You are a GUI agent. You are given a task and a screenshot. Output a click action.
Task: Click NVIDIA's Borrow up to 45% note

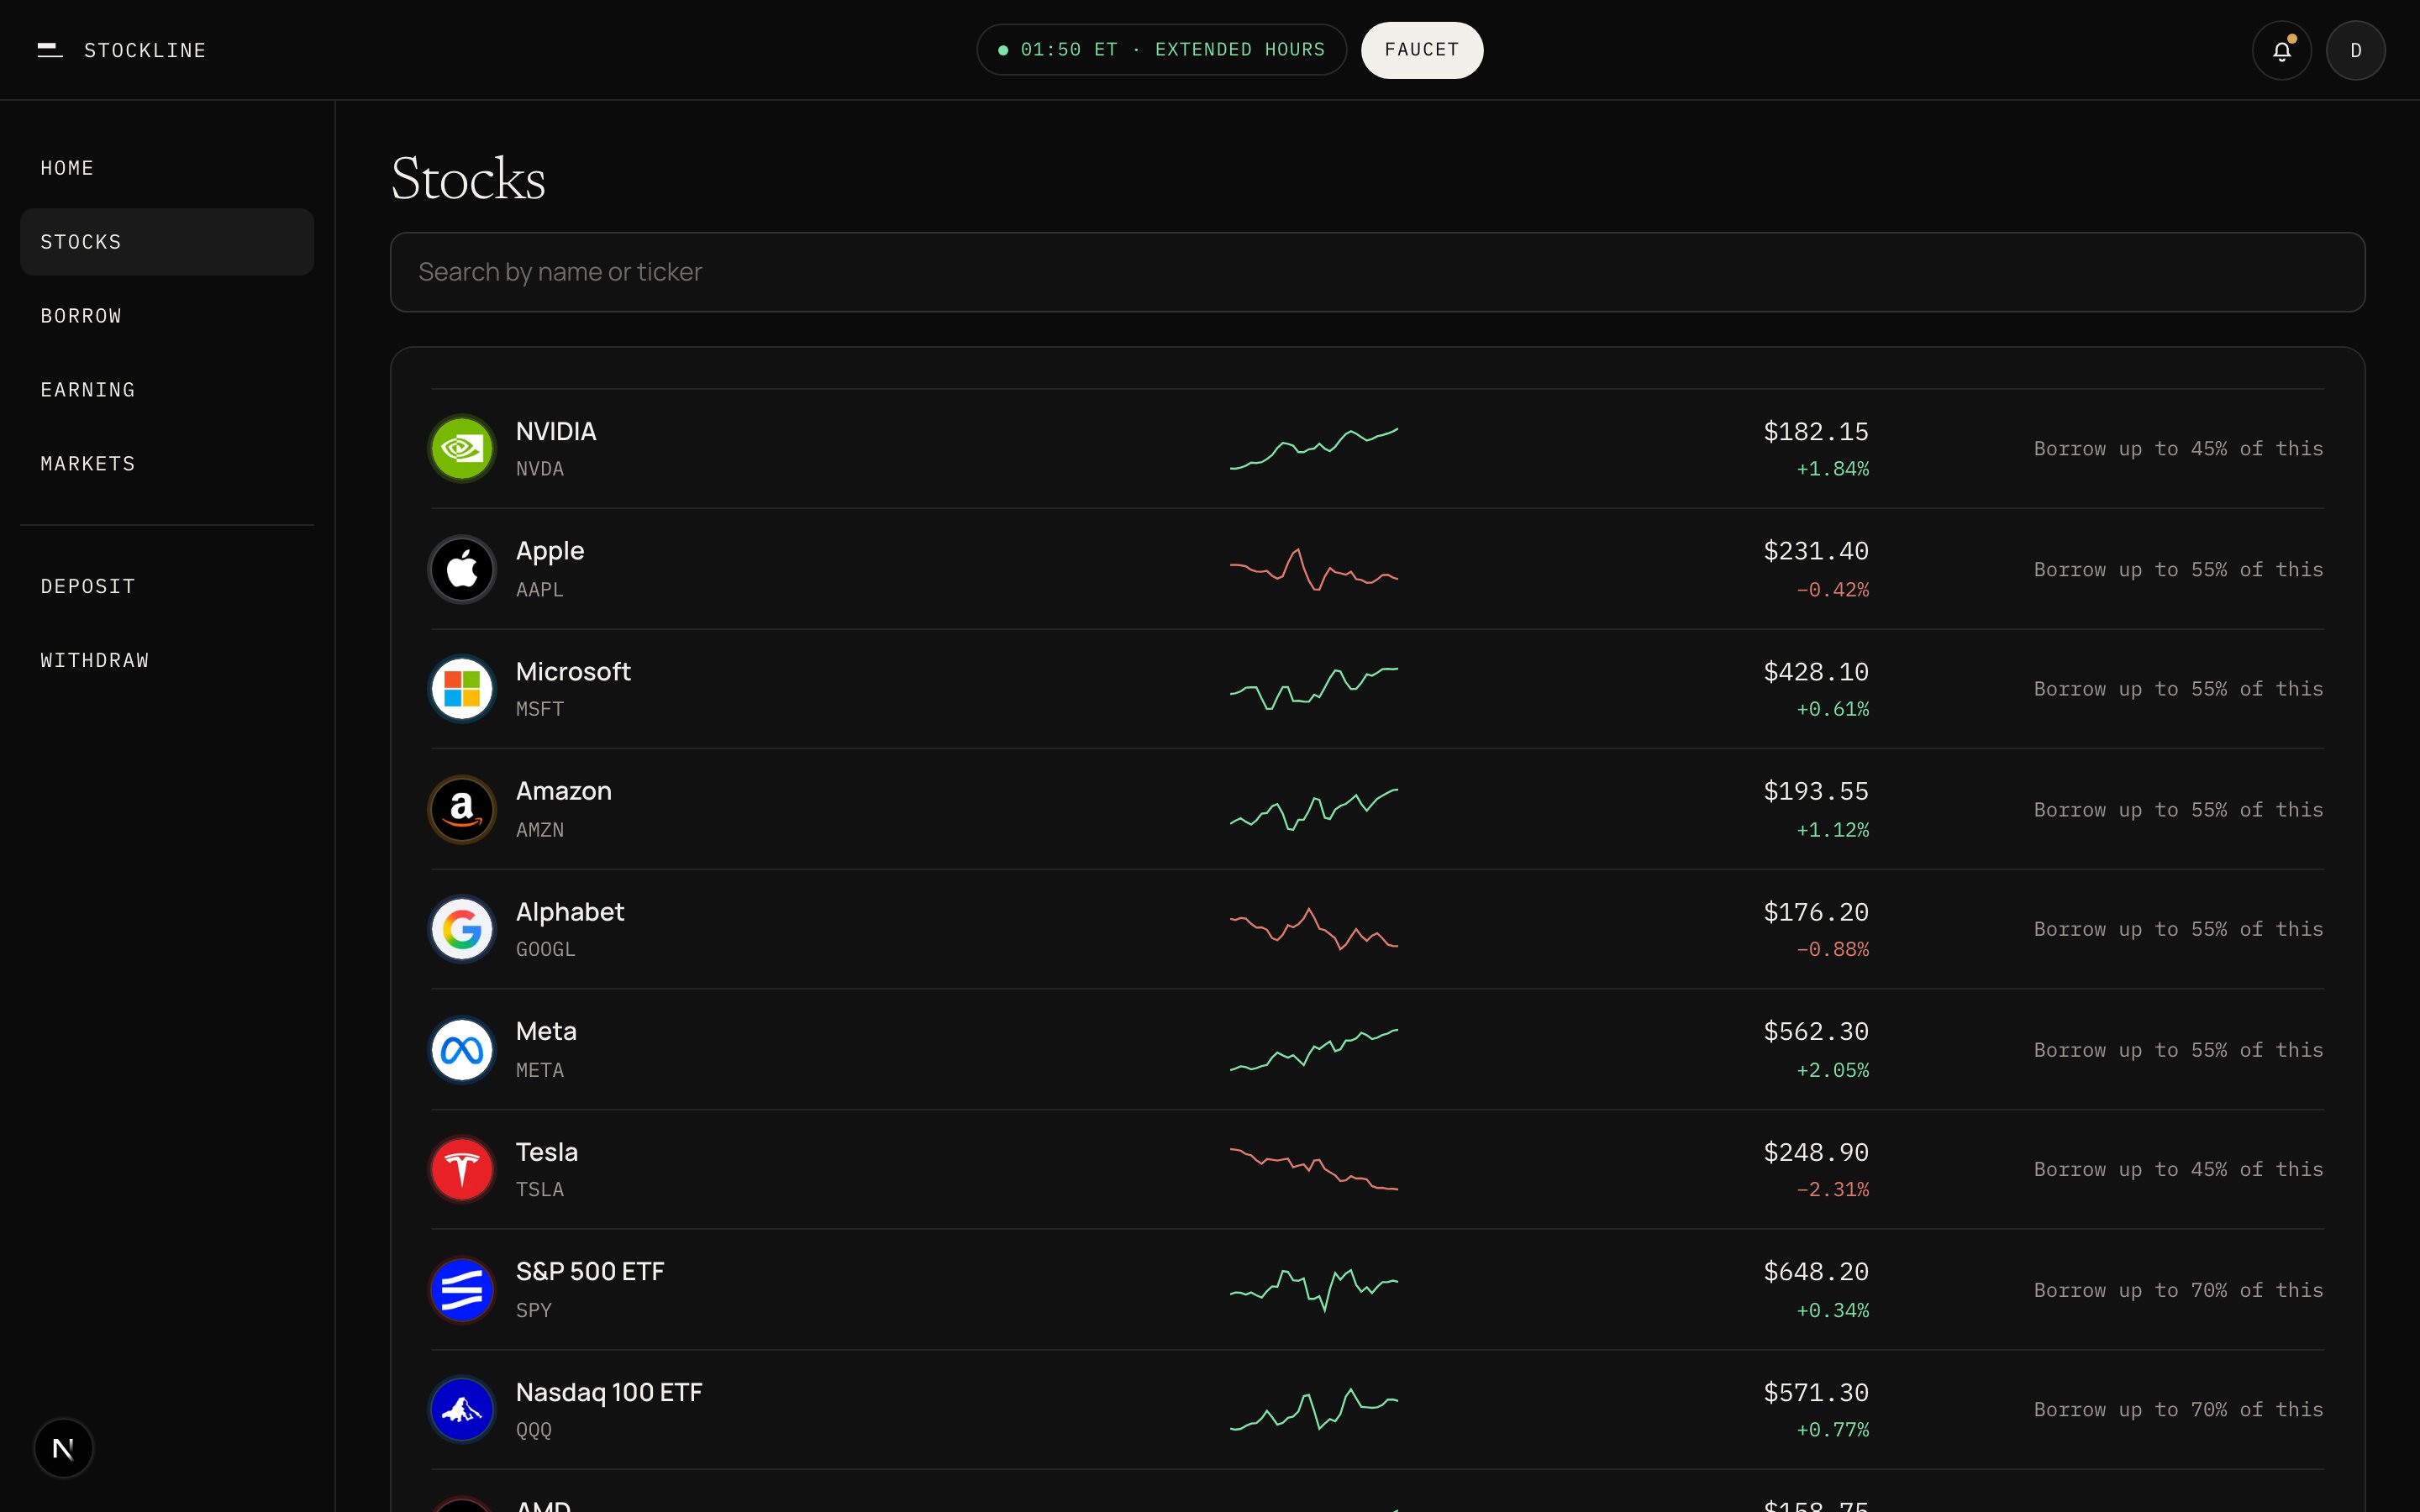click(2178, 449)
